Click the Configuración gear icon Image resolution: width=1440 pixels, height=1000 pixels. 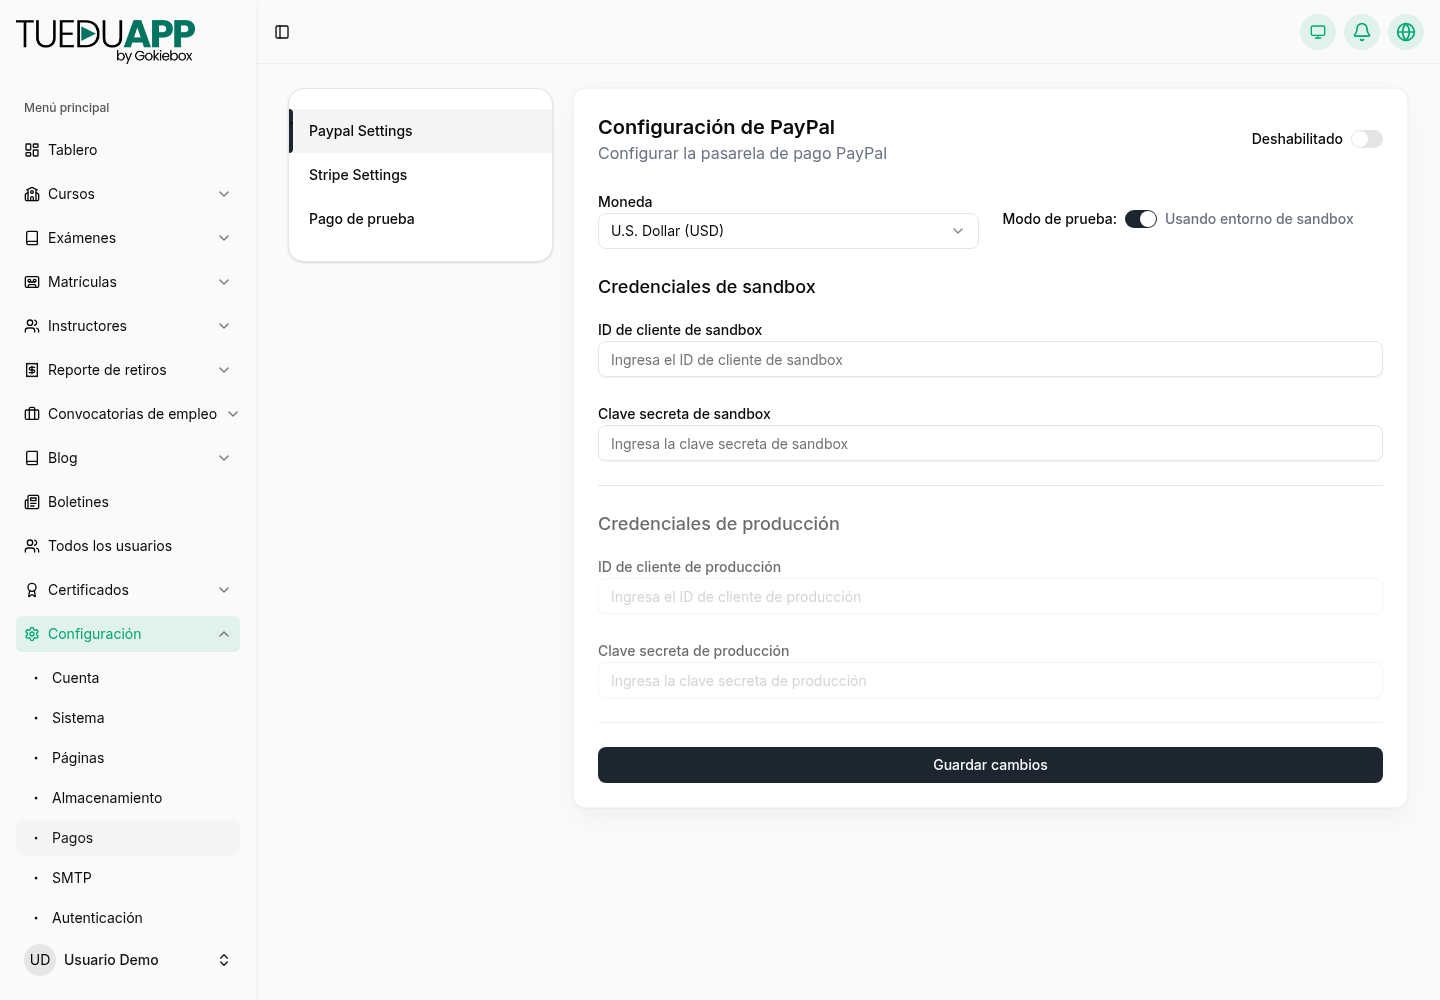click(32, 634)
